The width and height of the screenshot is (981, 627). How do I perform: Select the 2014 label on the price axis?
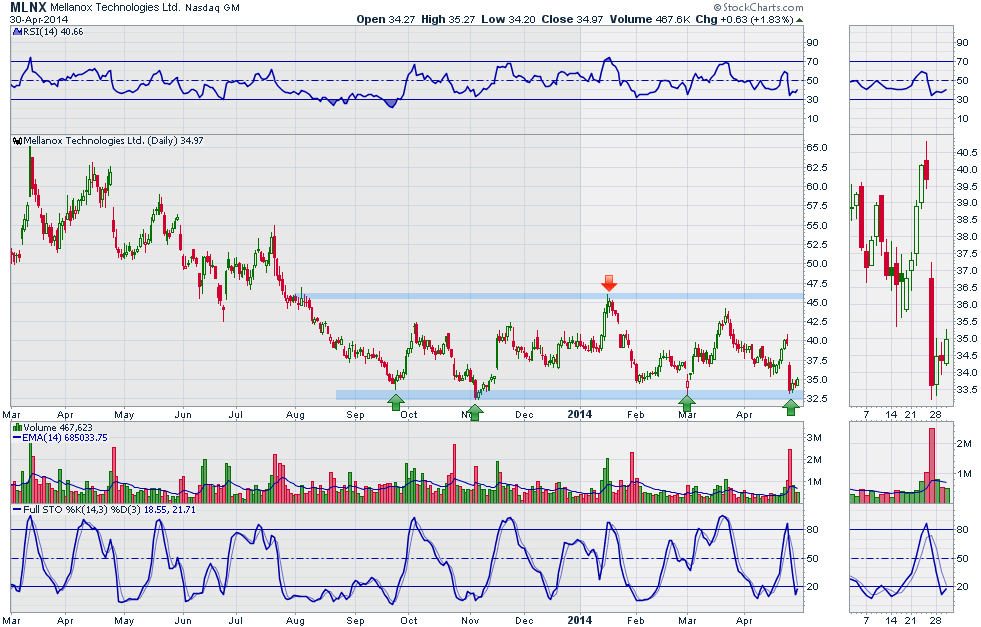pyautogui.click(x=582, y=412)
